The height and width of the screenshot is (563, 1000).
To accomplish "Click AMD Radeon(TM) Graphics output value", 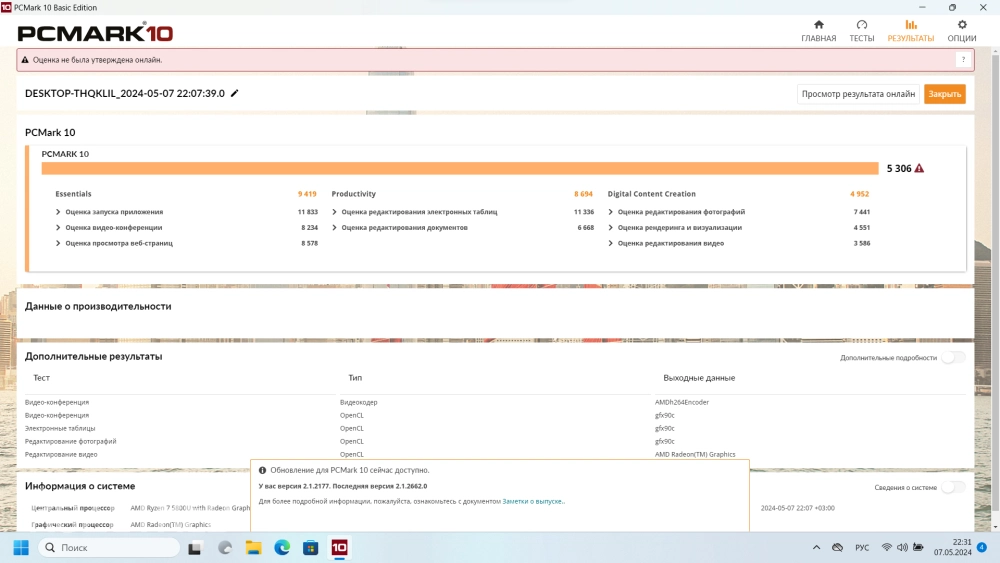I will (695, 455).
